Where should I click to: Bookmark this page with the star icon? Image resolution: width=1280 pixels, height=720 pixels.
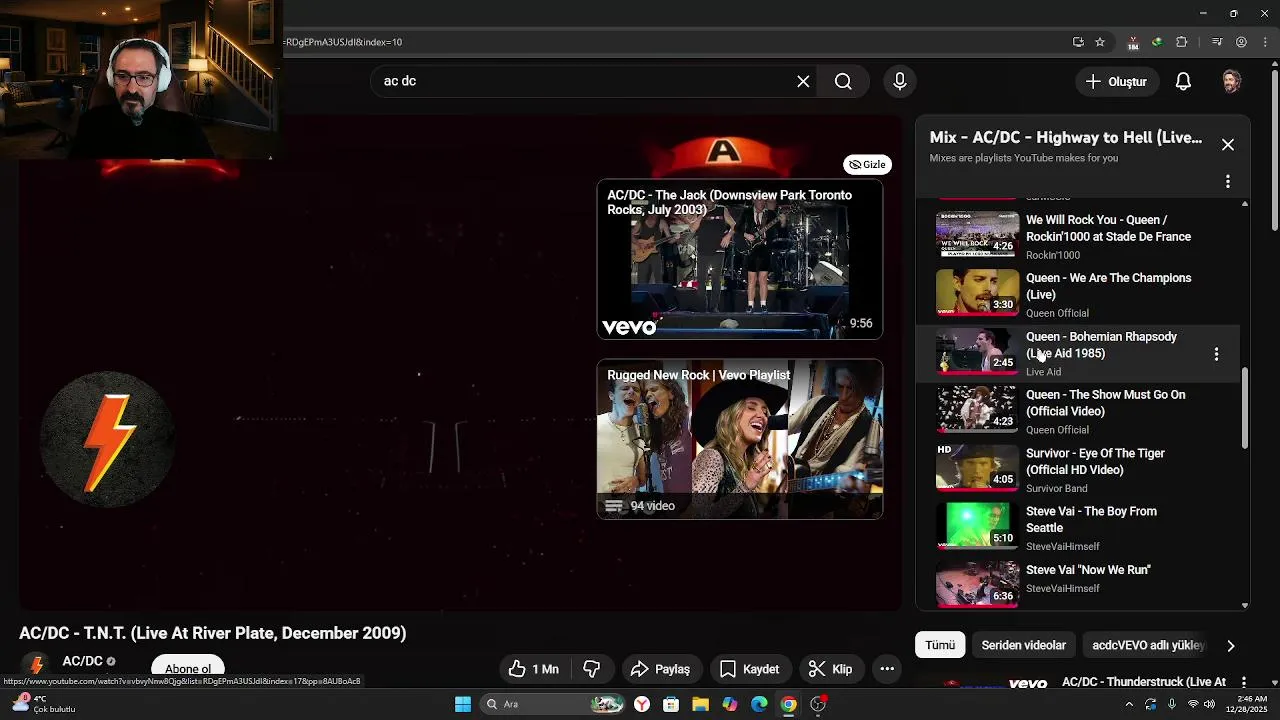(x=1100, y=42)
